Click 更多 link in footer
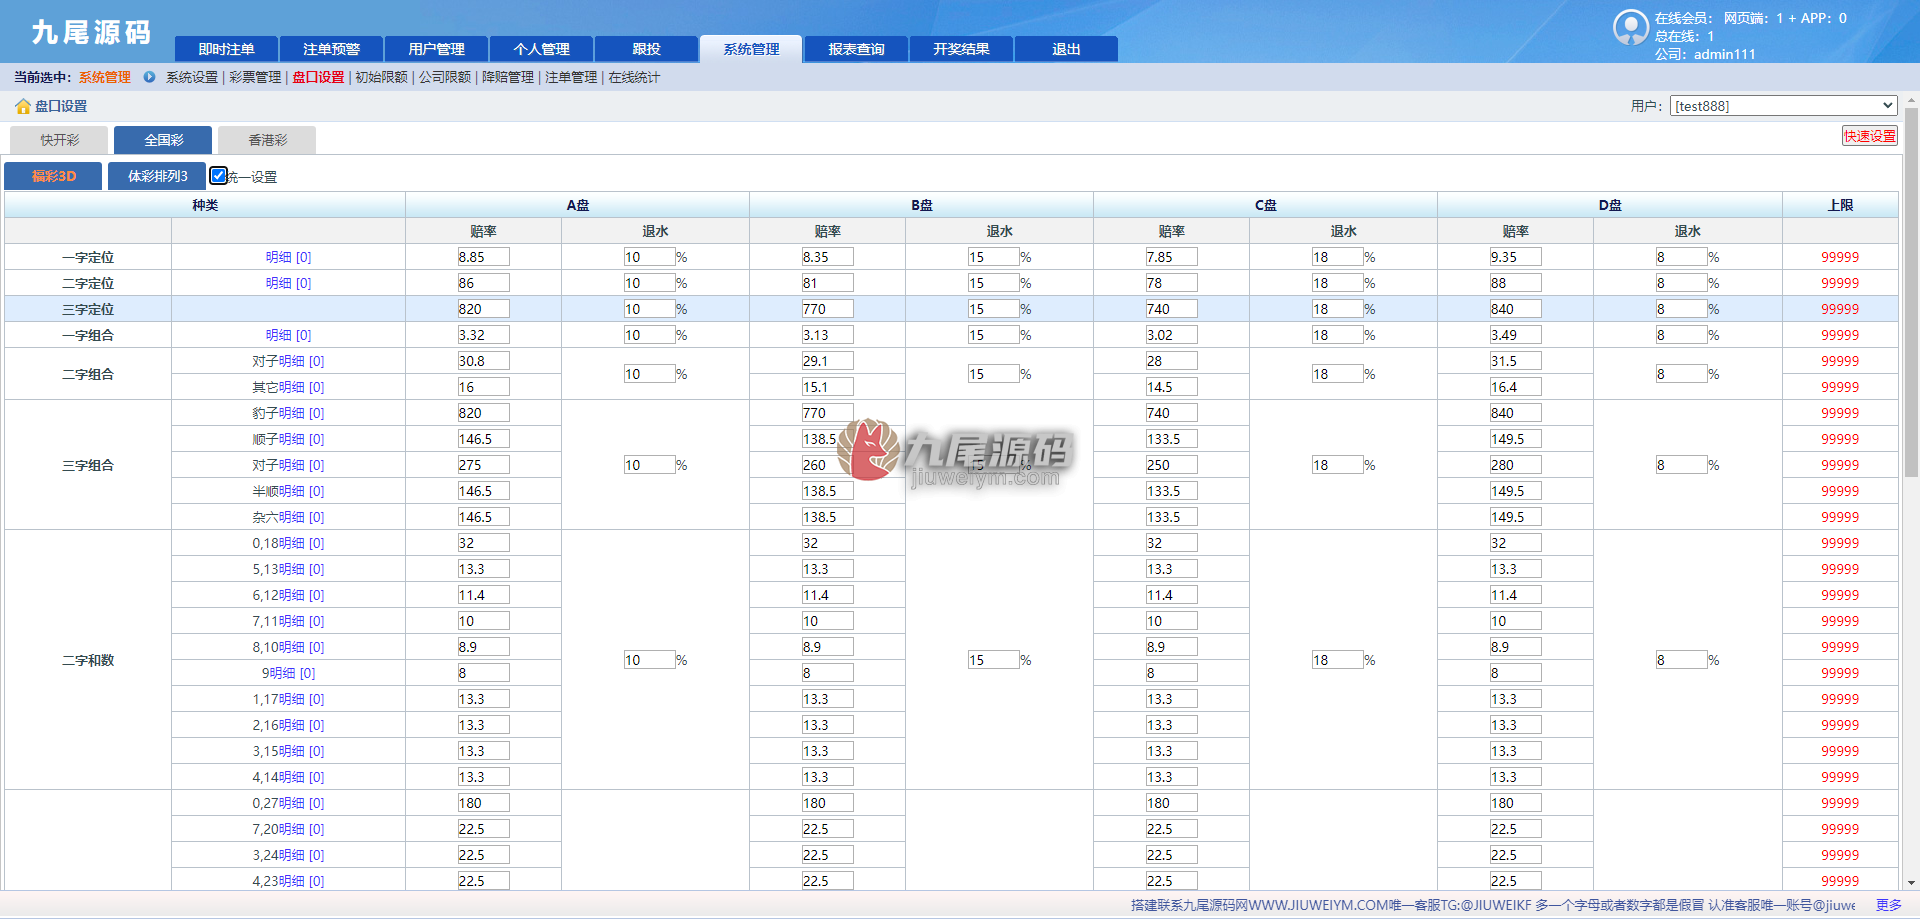This screenshot has width=1920, height=919. click(x=1888, y=905)
